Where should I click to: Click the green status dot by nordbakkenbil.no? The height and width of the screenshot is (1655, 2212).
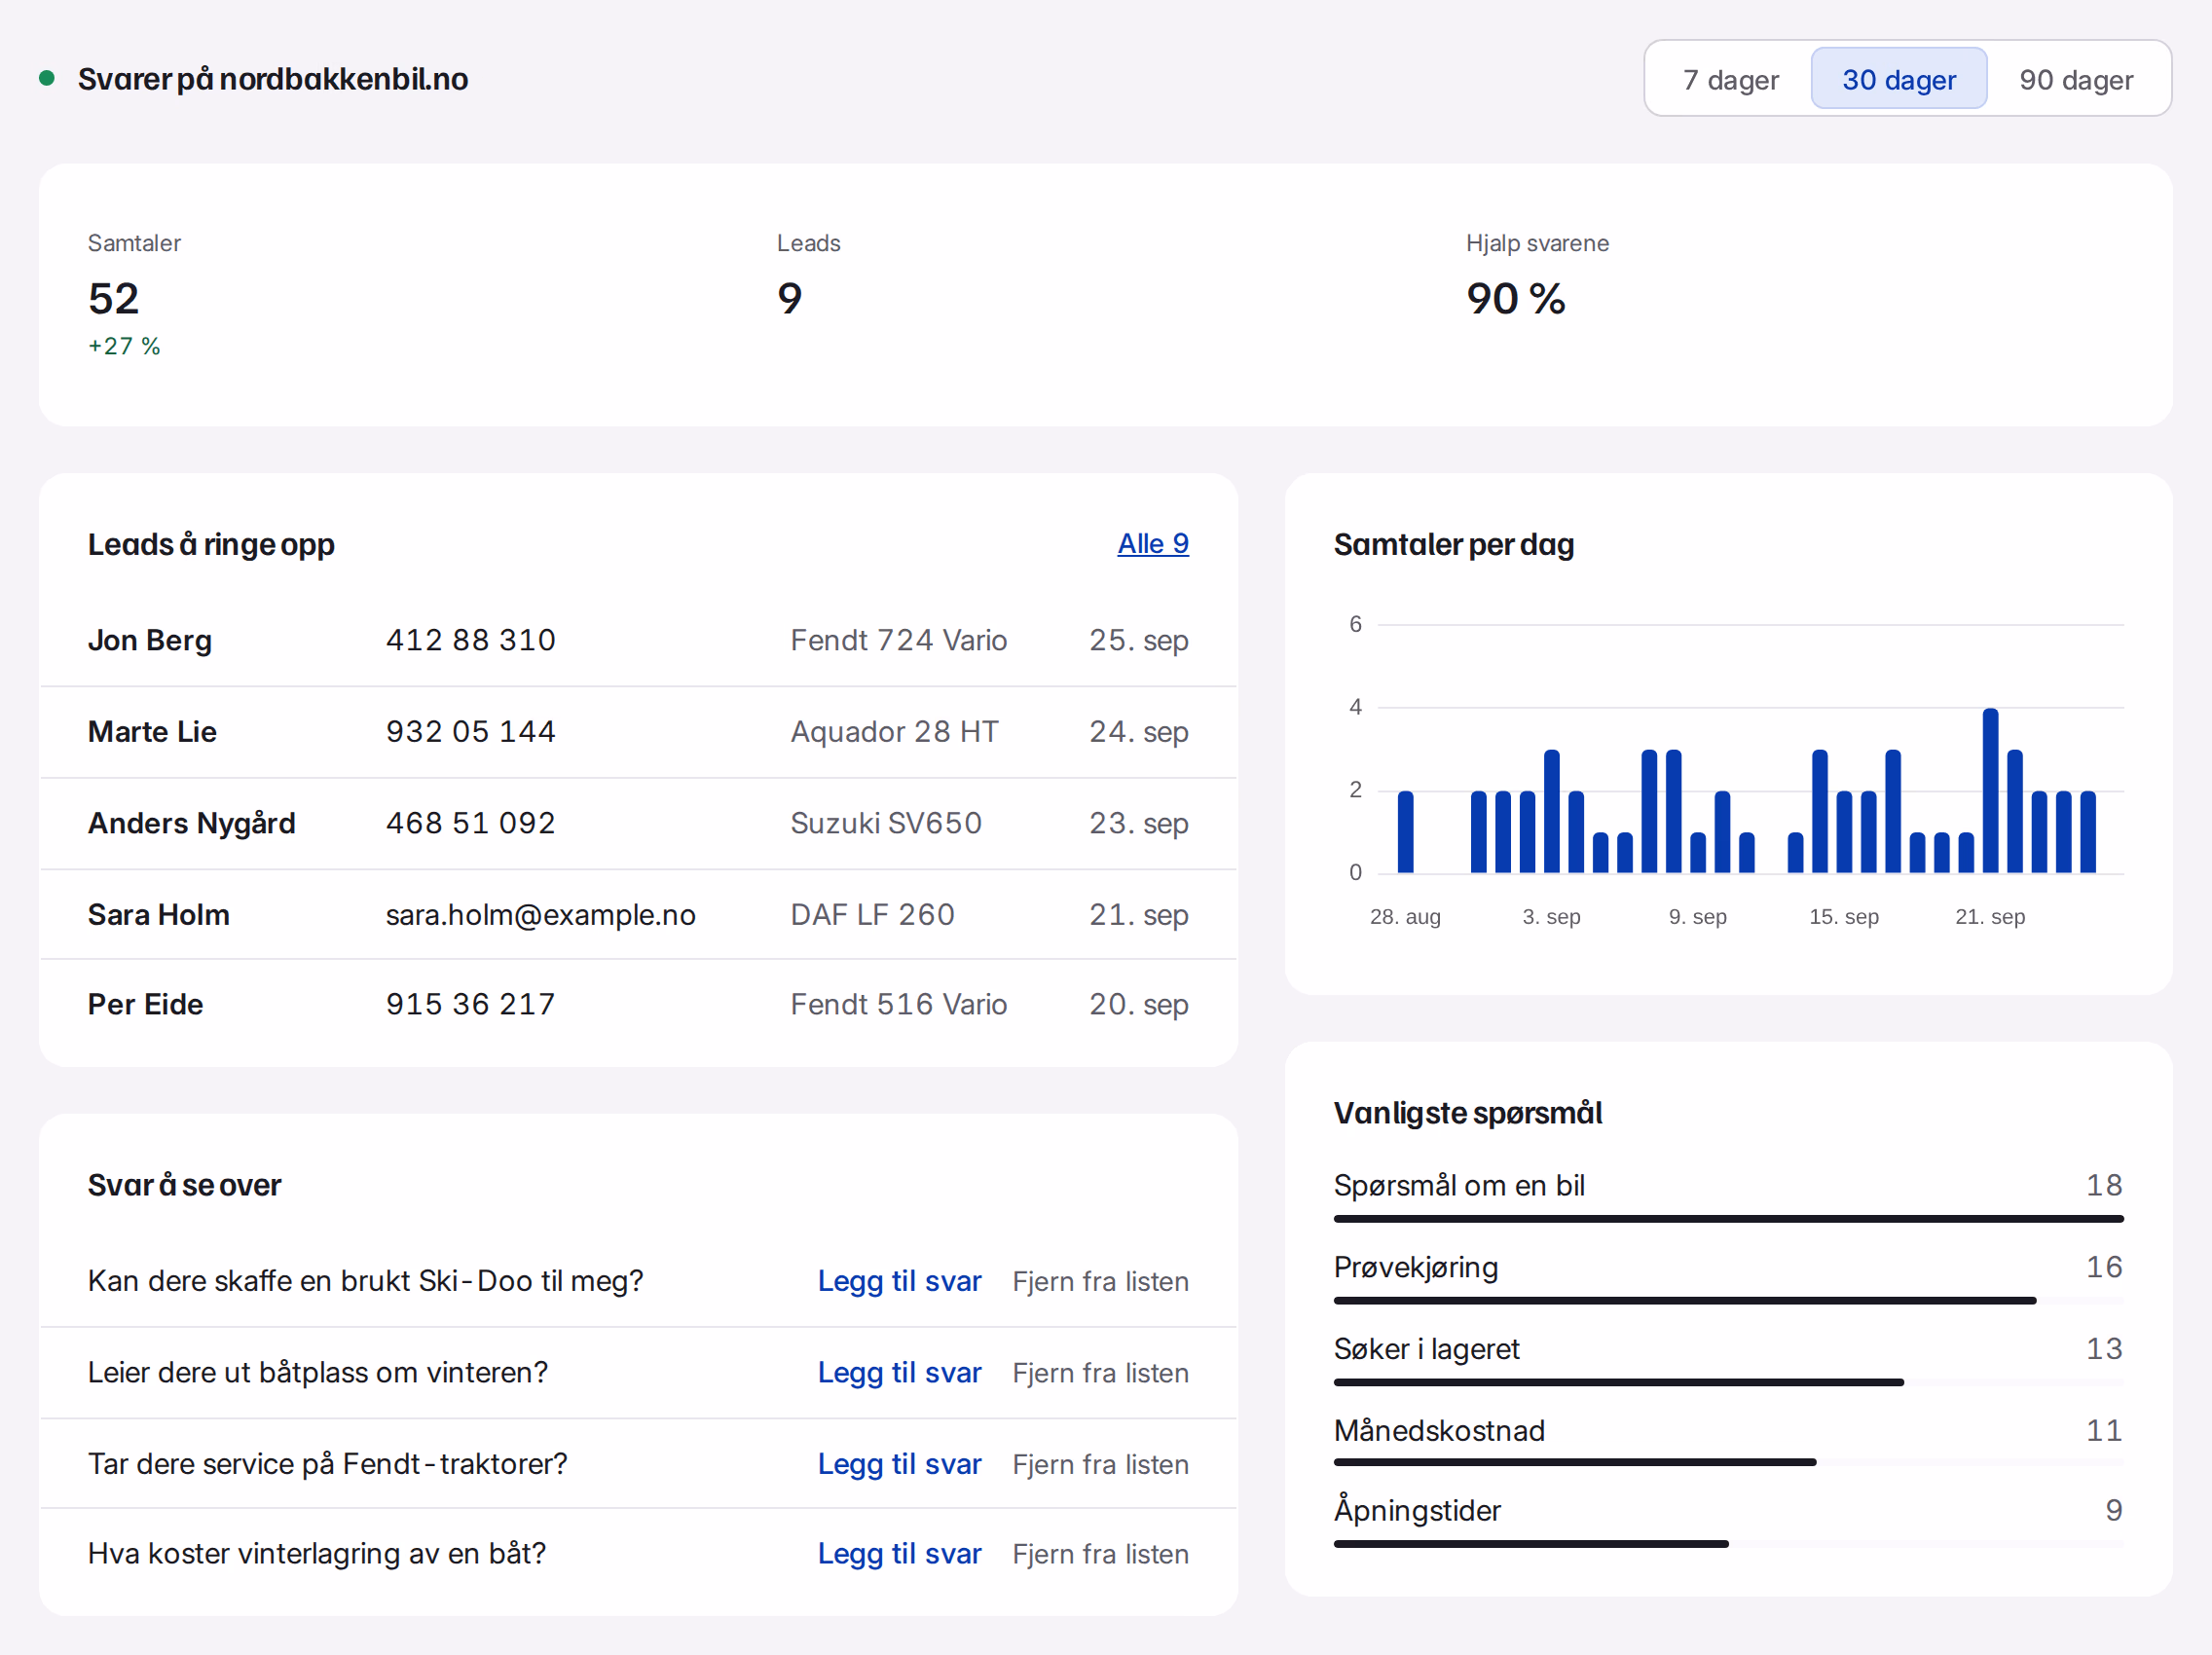tap(46, 78)
